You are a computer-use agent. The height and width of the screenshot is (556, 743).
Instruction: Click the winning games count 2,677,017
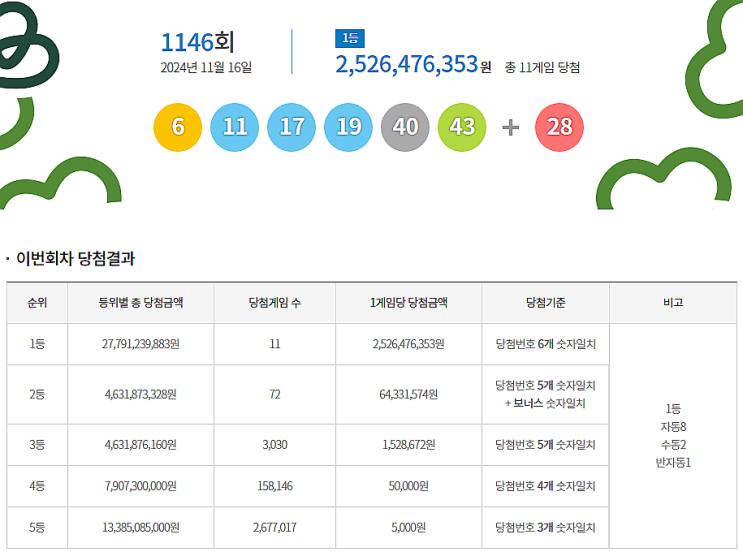point(275,528)
